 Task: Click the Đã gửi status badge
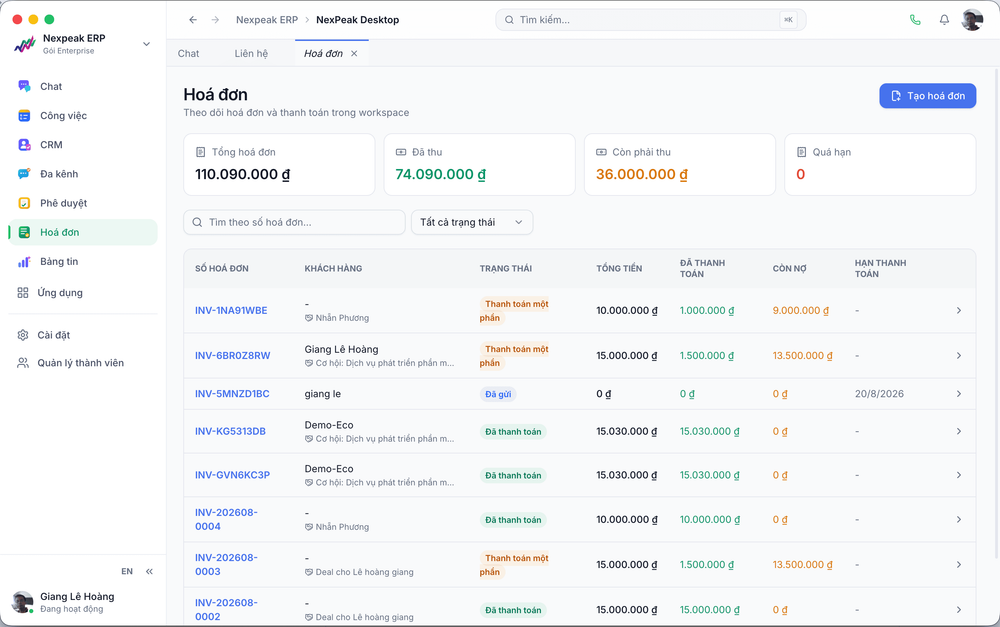tap(498, 394)
